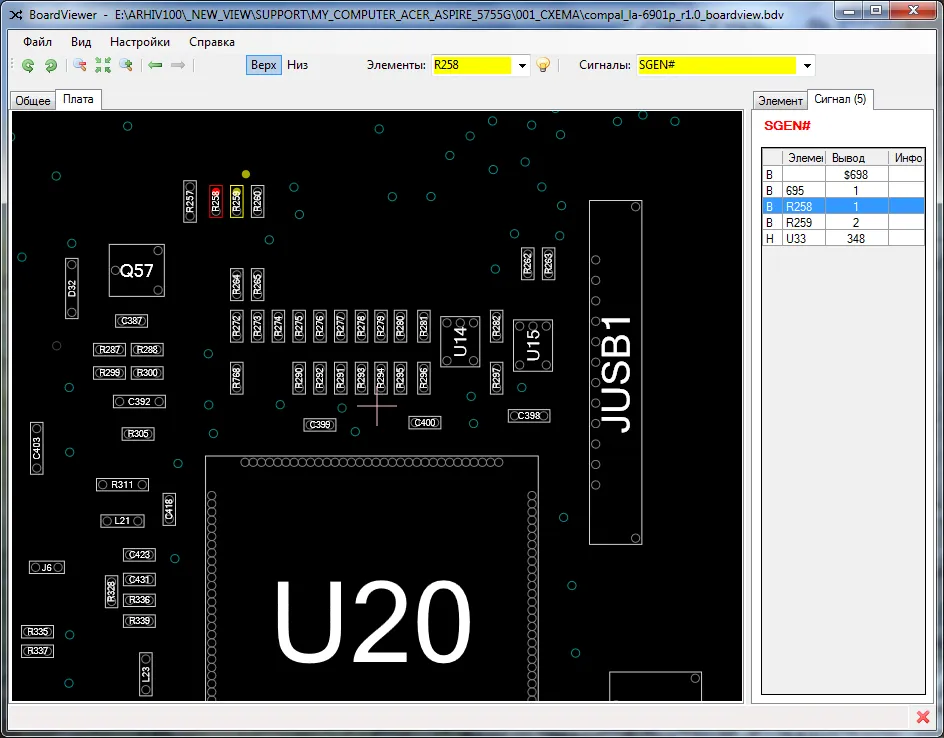Click resistor R337 on the board
This screenshot has width=944, height=738.
click(x=37, y=651)
